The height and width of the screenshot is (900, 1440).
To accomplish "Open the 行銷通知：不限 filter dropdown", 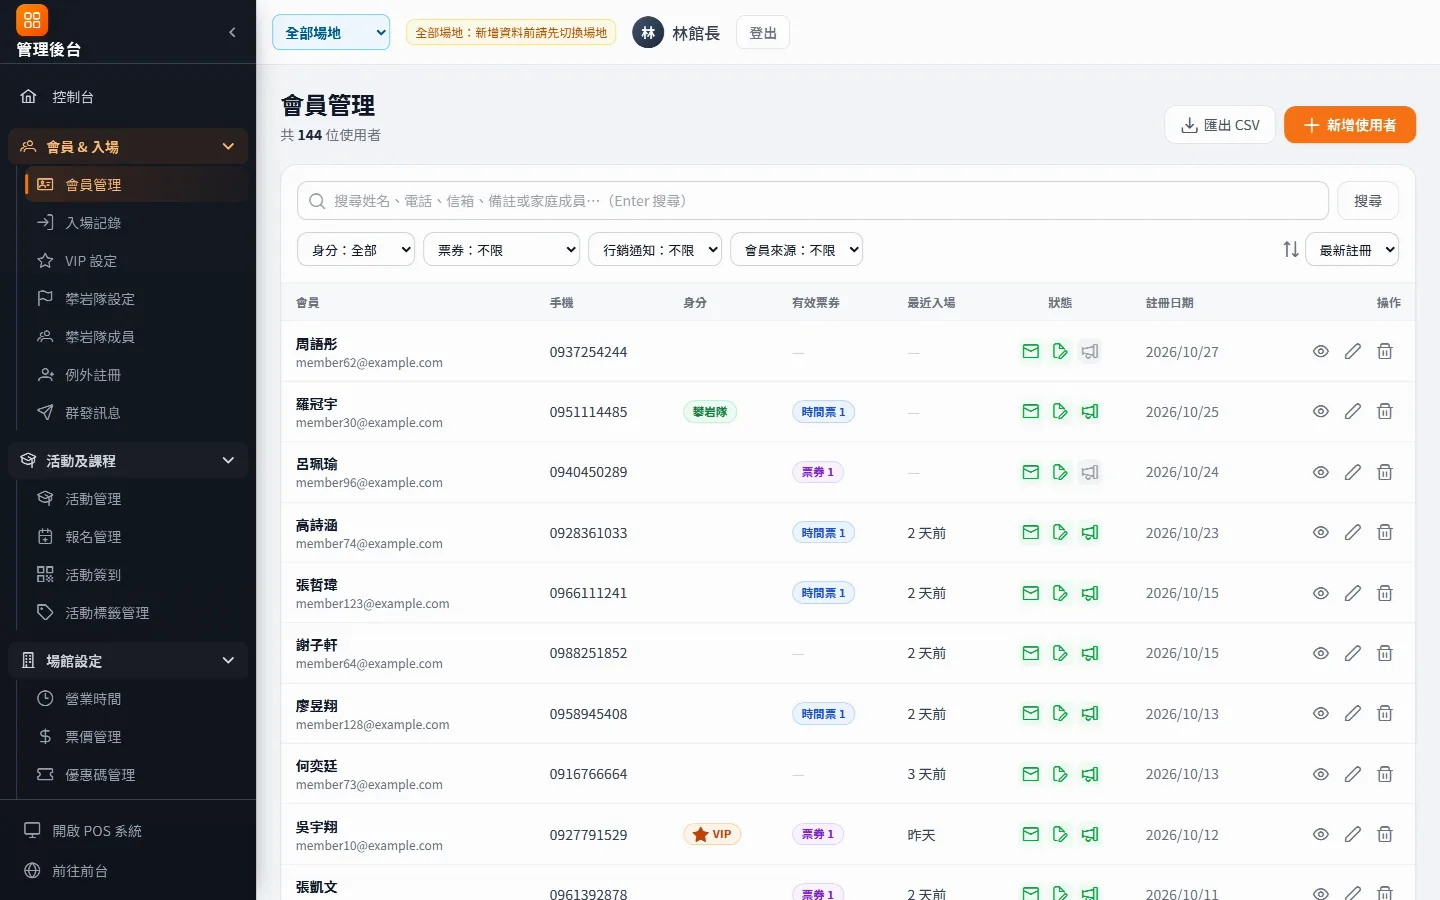I will 655,250.
